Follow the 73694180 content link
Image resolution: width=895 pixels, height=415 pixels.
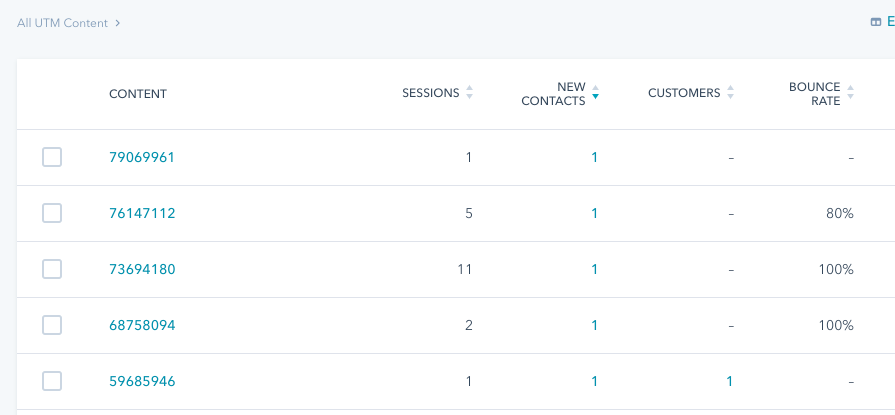point(142,269)
